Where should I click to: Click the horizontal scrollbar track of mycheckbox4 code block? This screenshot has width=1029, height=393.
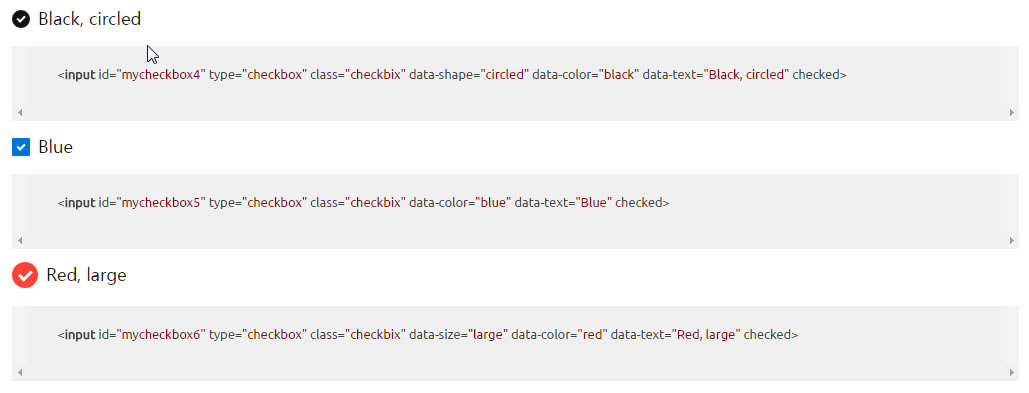(515, 113)
